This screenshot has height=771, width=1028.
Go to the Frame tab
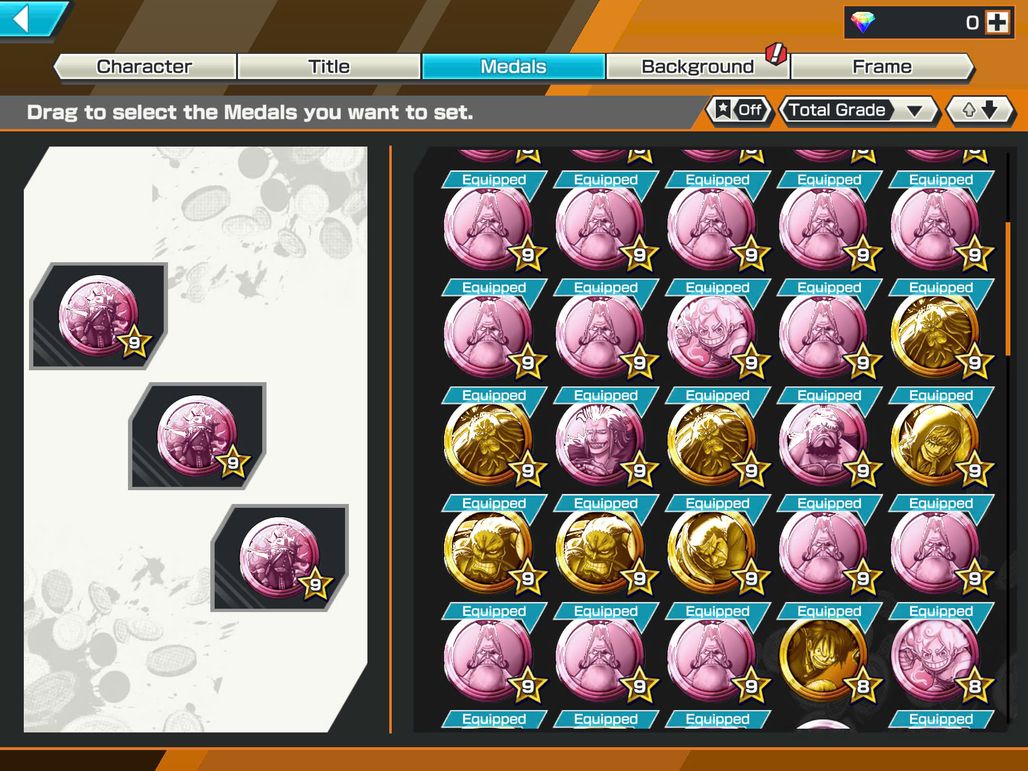(x=882, y=66)
